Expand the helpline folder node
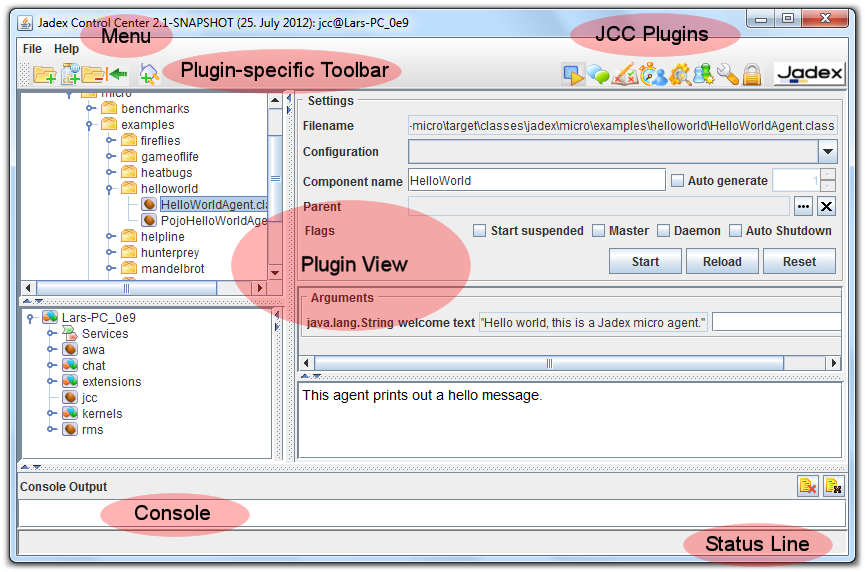 (x=111, y=237)
